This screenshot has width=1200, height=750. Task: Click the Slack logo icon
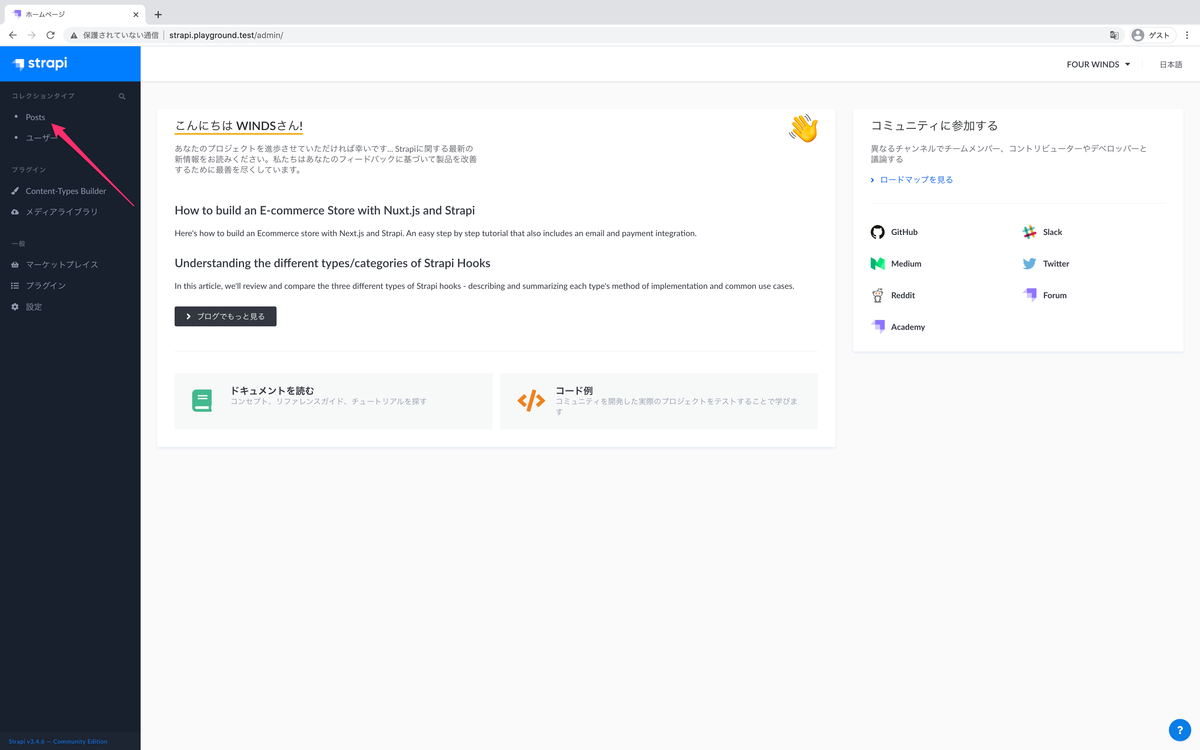click(1029, 232)
